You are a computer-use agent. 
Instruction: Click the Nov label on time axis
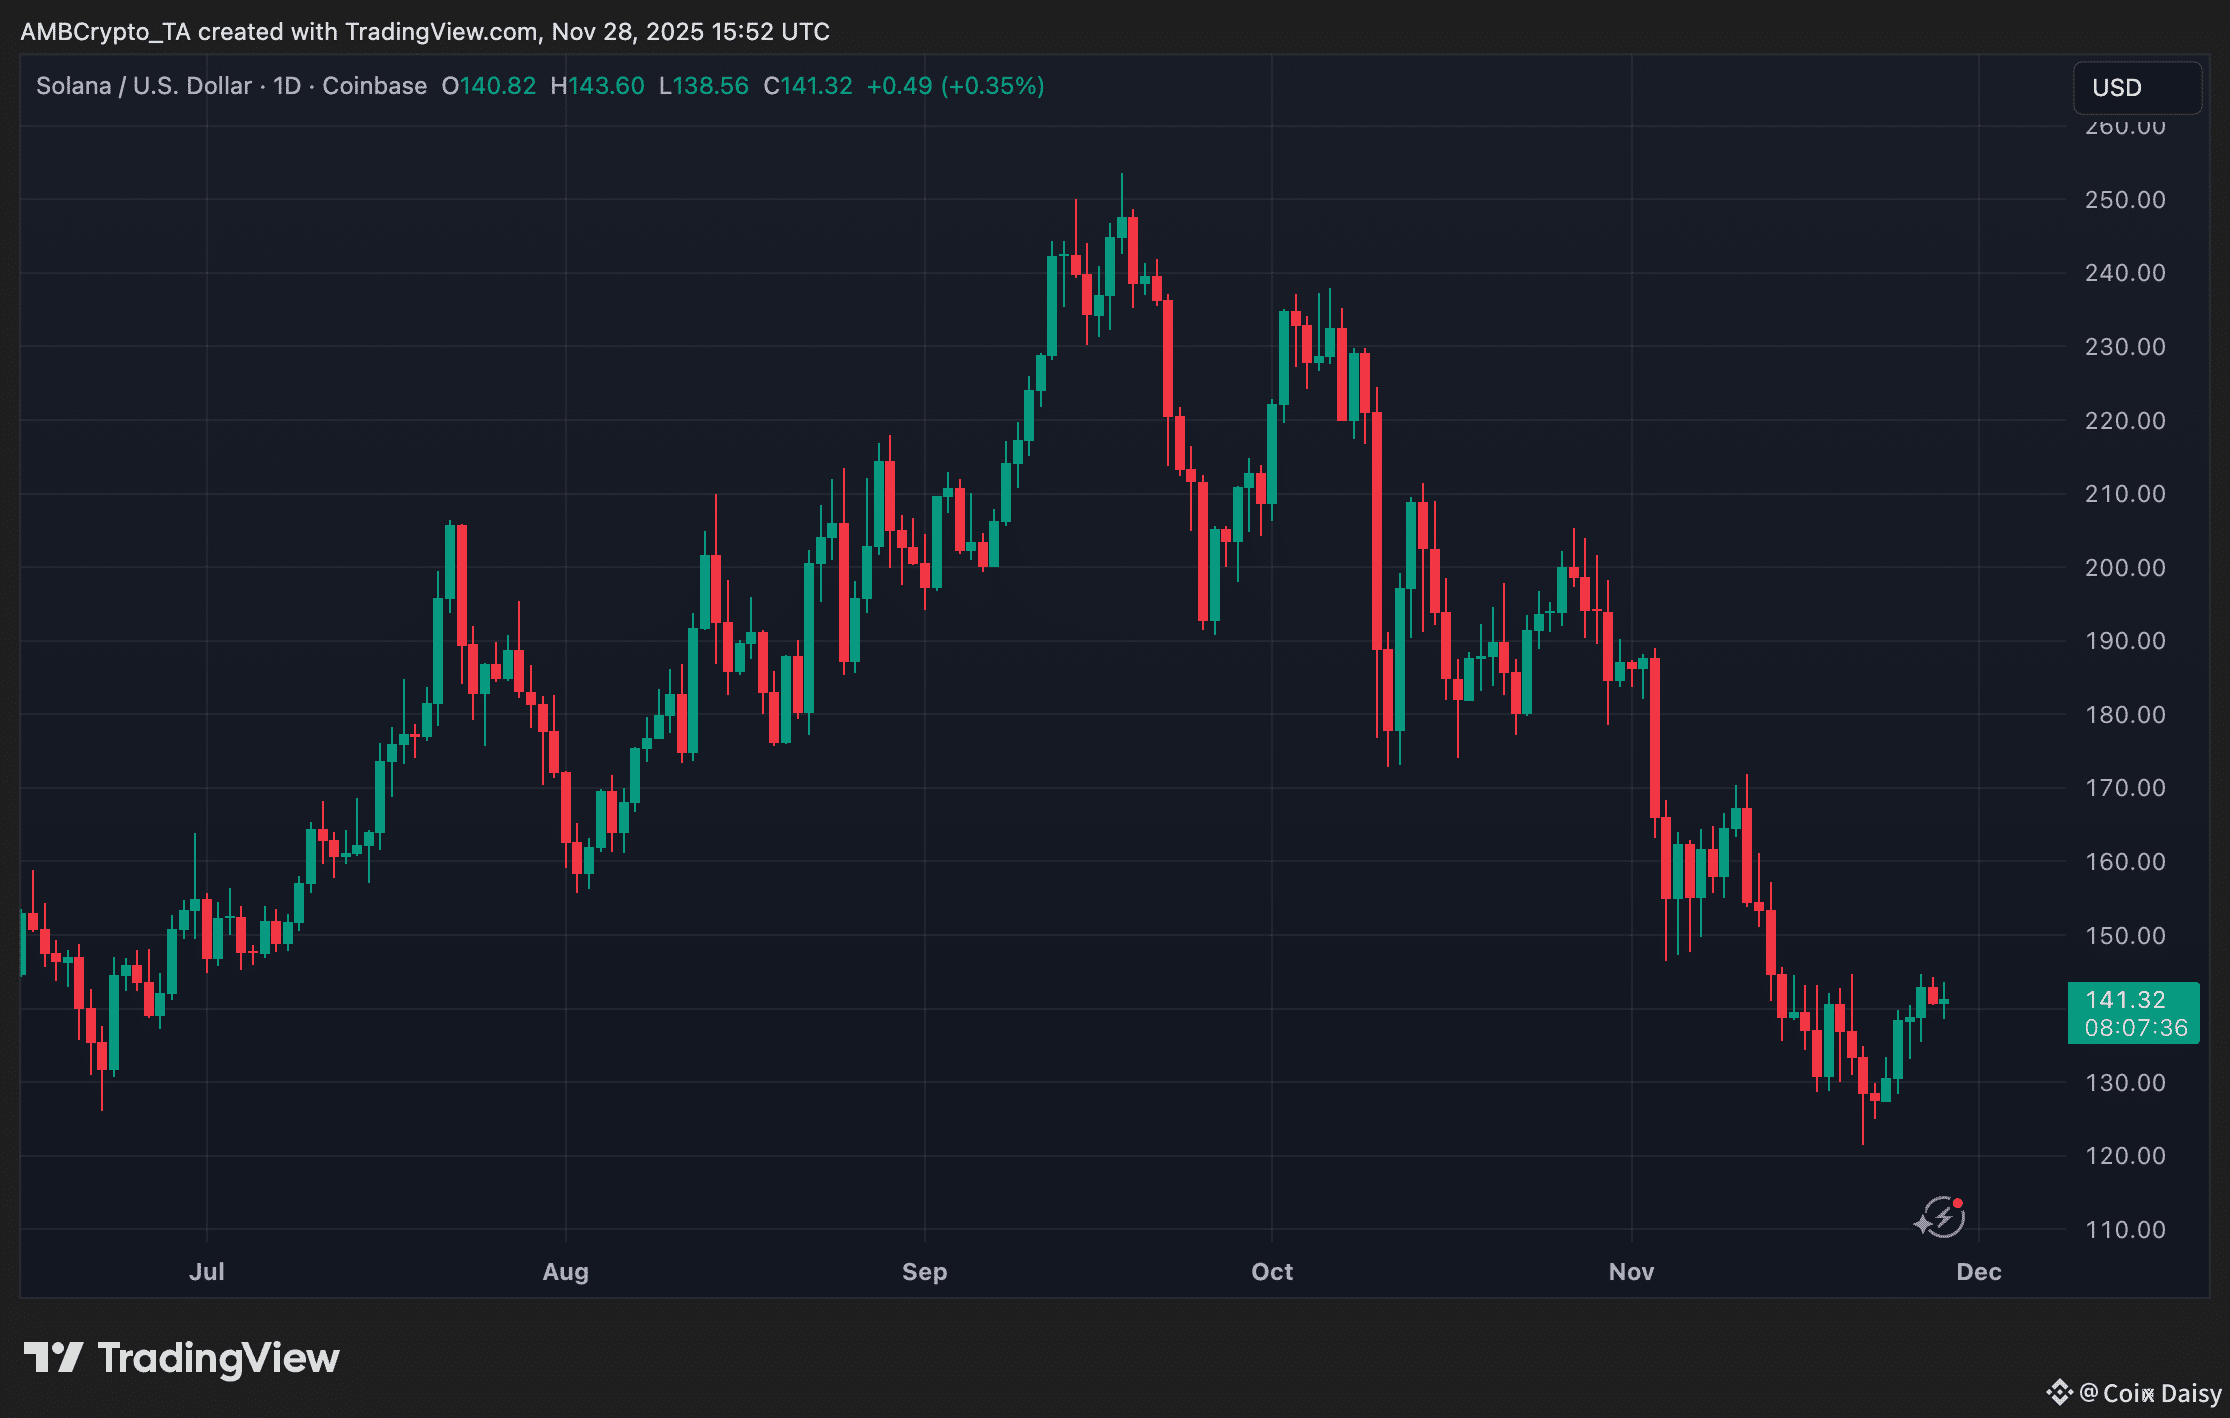click(x=1631, y=1272)
